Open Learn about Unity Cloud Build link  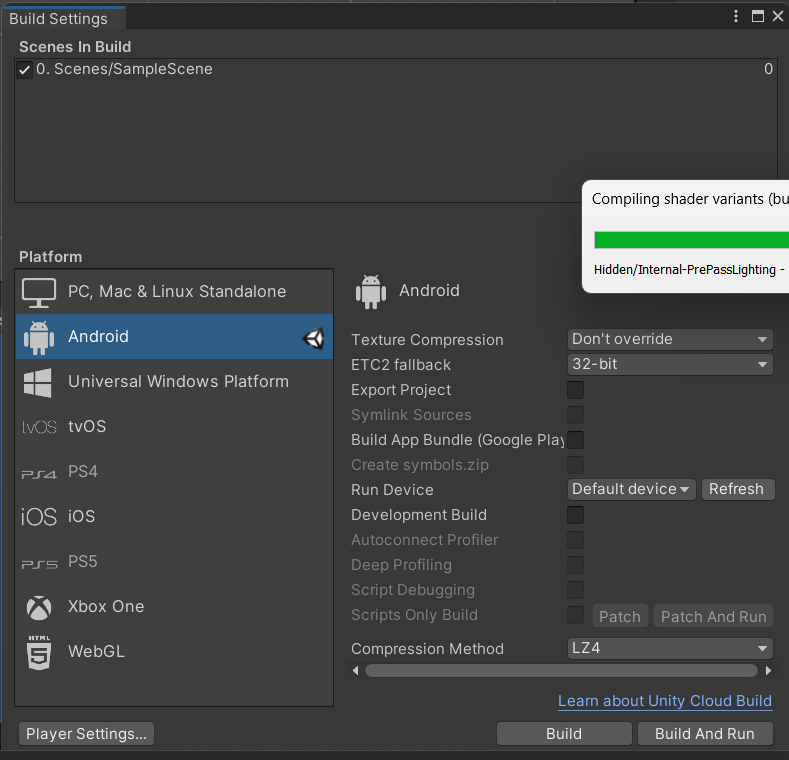(x=665, y=701)
